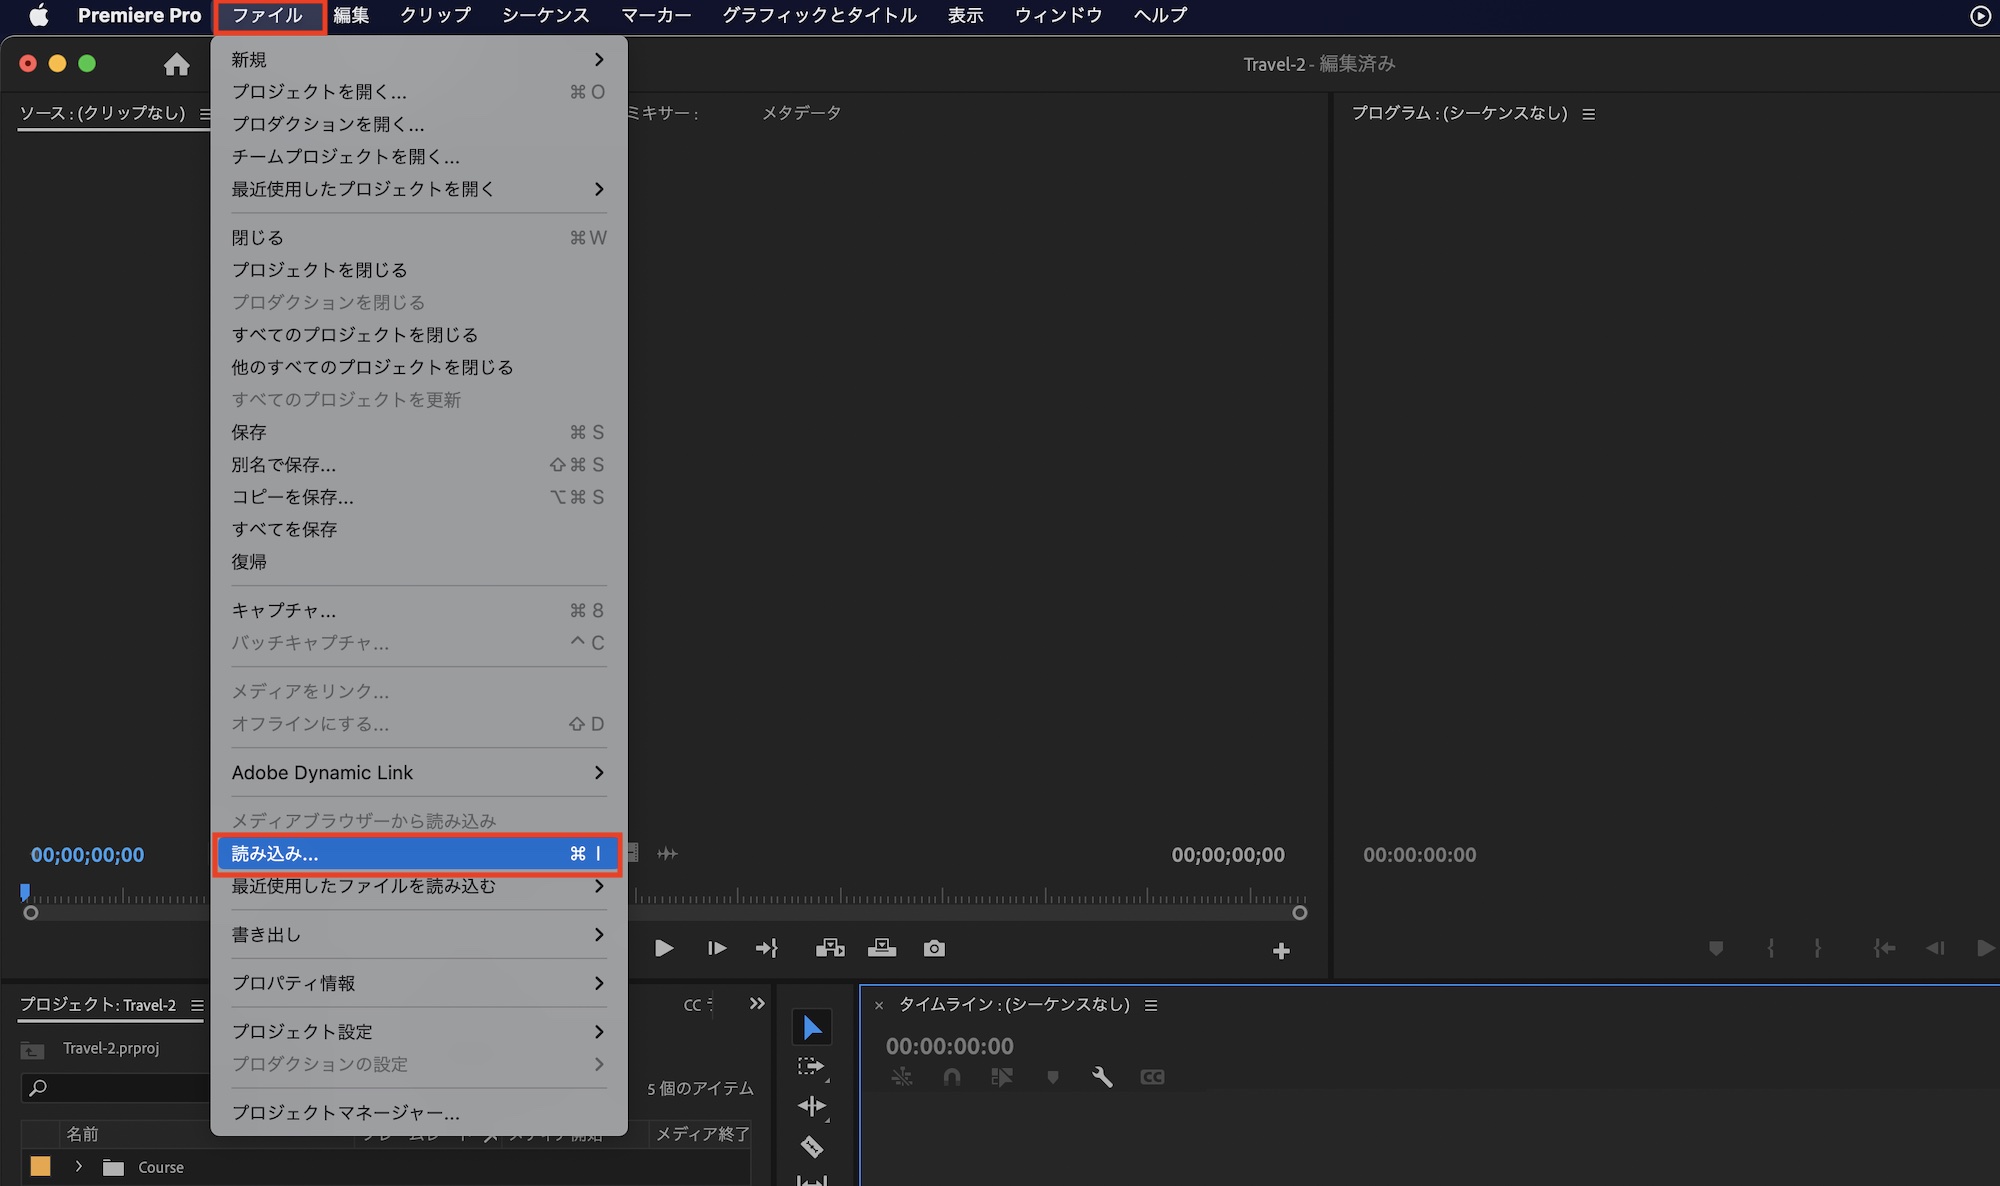Select the Selection tool arrow
The image size is (2000, 1186).
point(811,1027)
